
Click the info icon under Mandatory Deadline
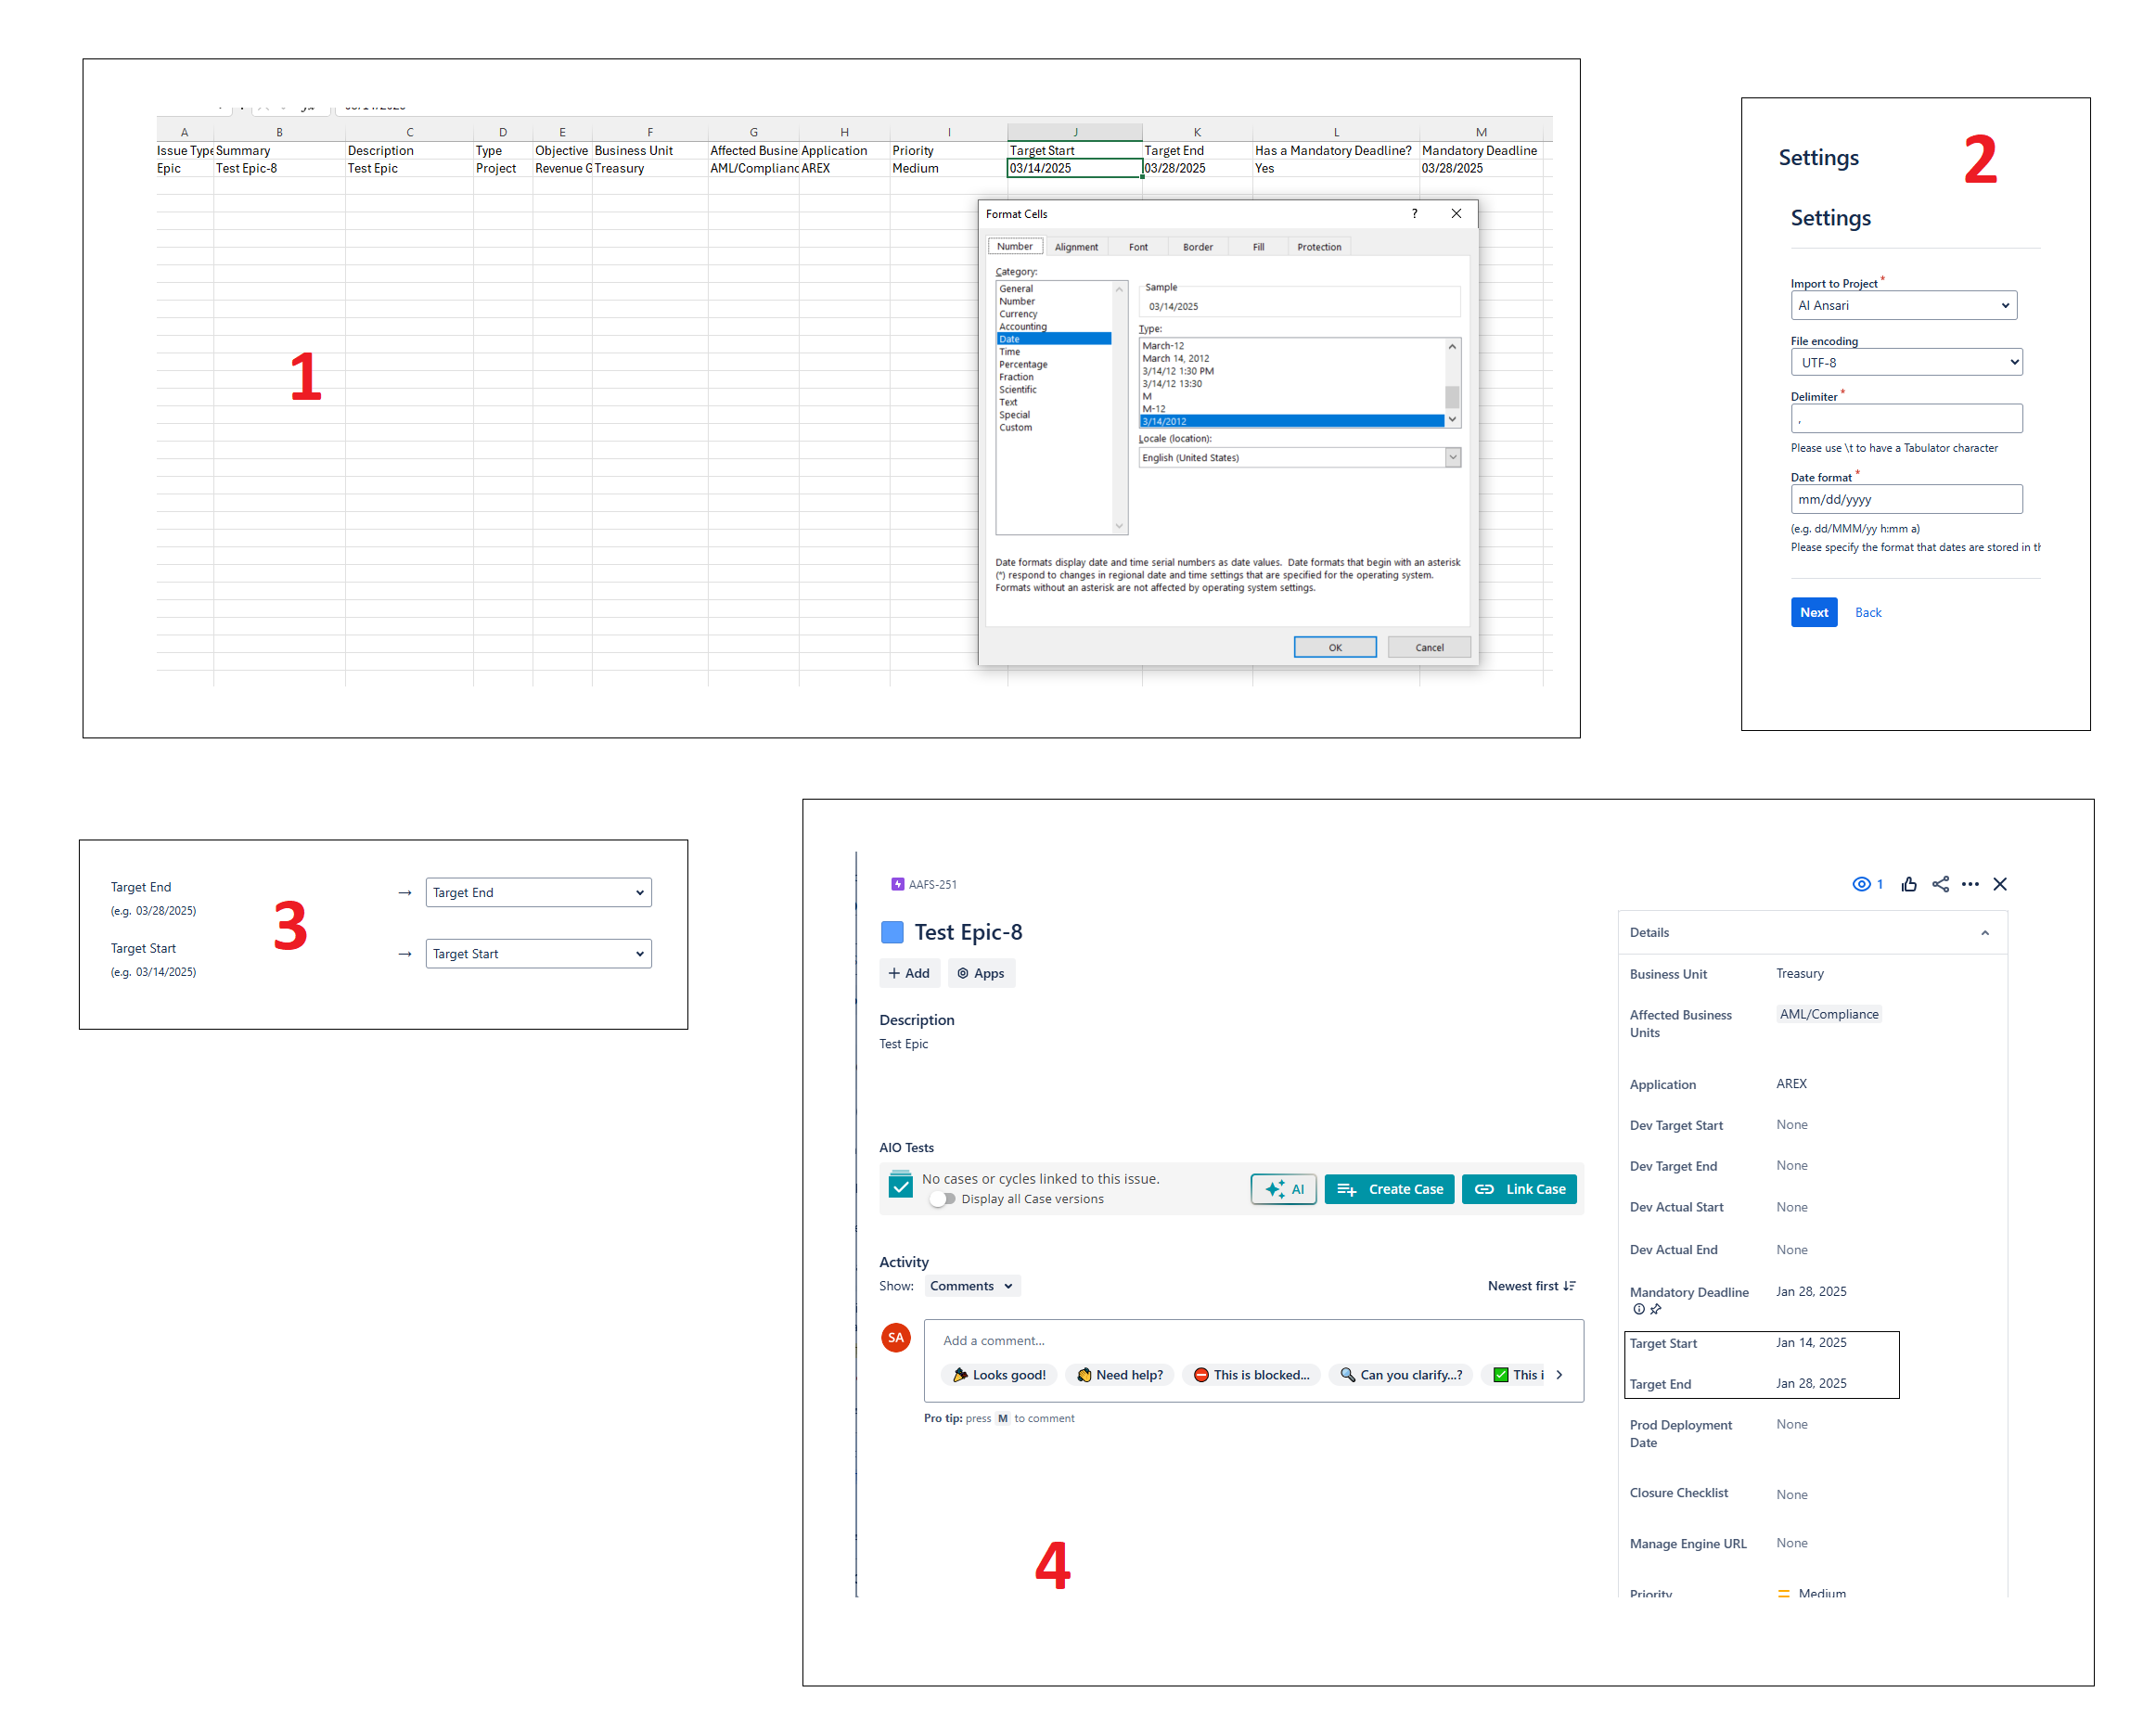point(1639,1309)
